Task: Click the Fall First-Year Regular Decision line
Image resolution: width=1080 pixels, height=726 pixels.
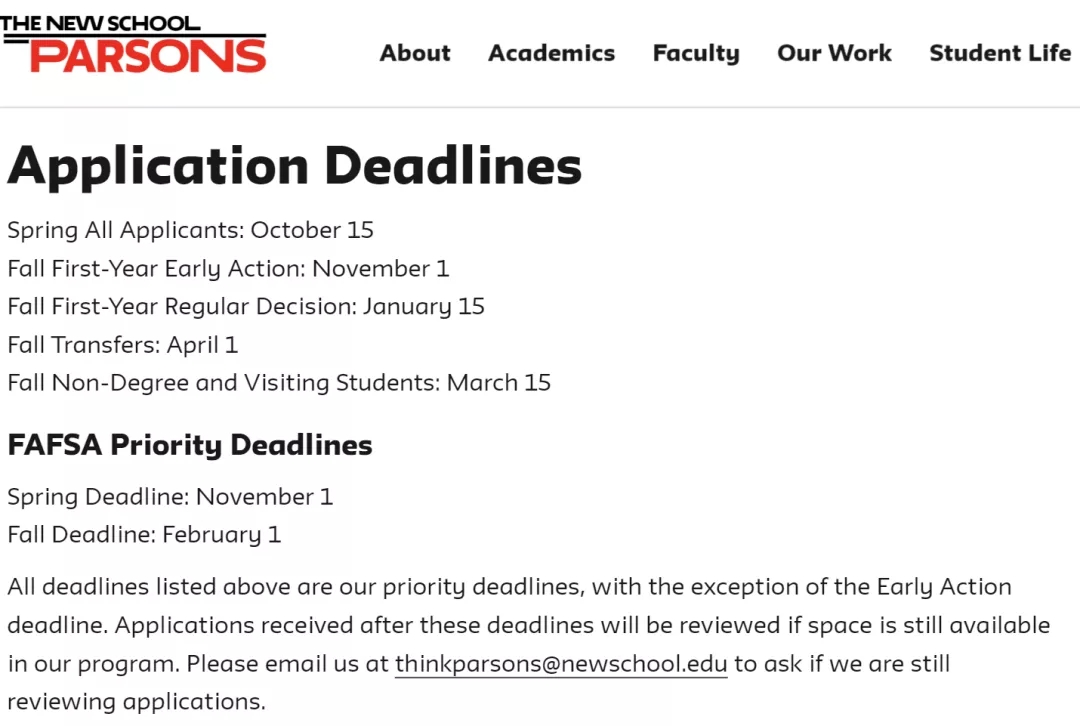Action: (x=246, y=306)
